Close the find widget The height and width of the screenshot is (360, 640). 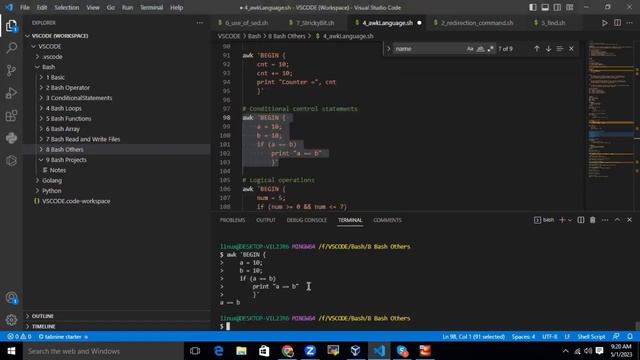[x=571, y=49]
